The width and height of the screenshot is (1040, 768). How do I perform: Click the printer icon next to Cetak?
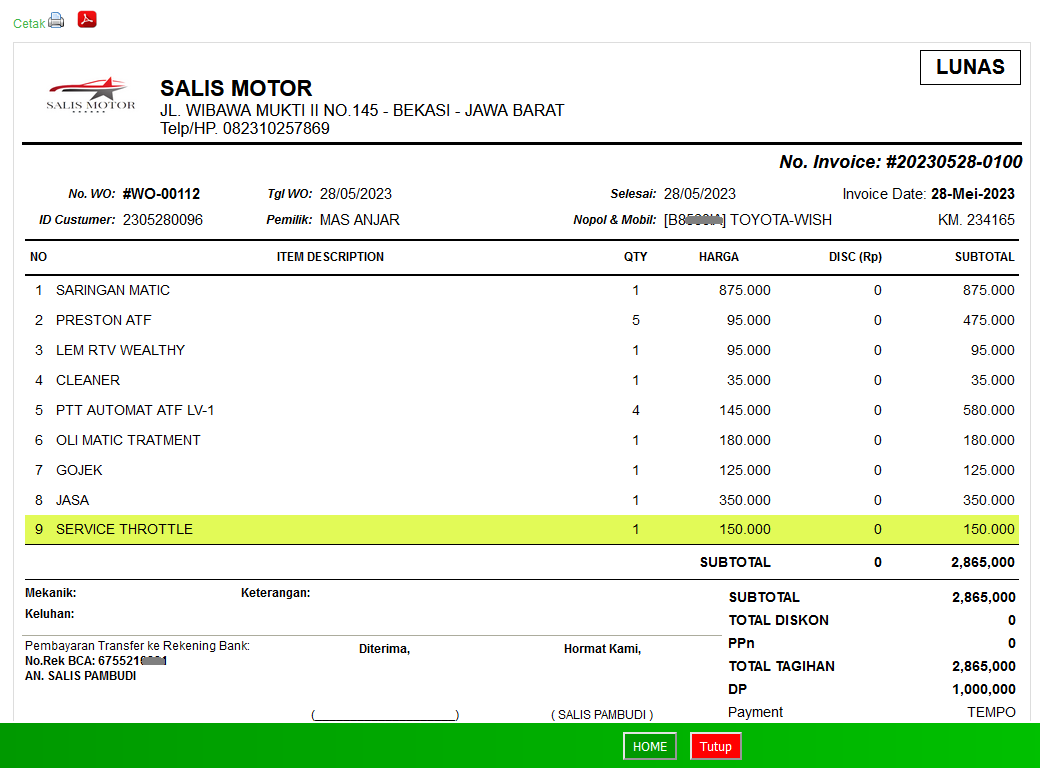pyautogui.click(x=56, y=20)
